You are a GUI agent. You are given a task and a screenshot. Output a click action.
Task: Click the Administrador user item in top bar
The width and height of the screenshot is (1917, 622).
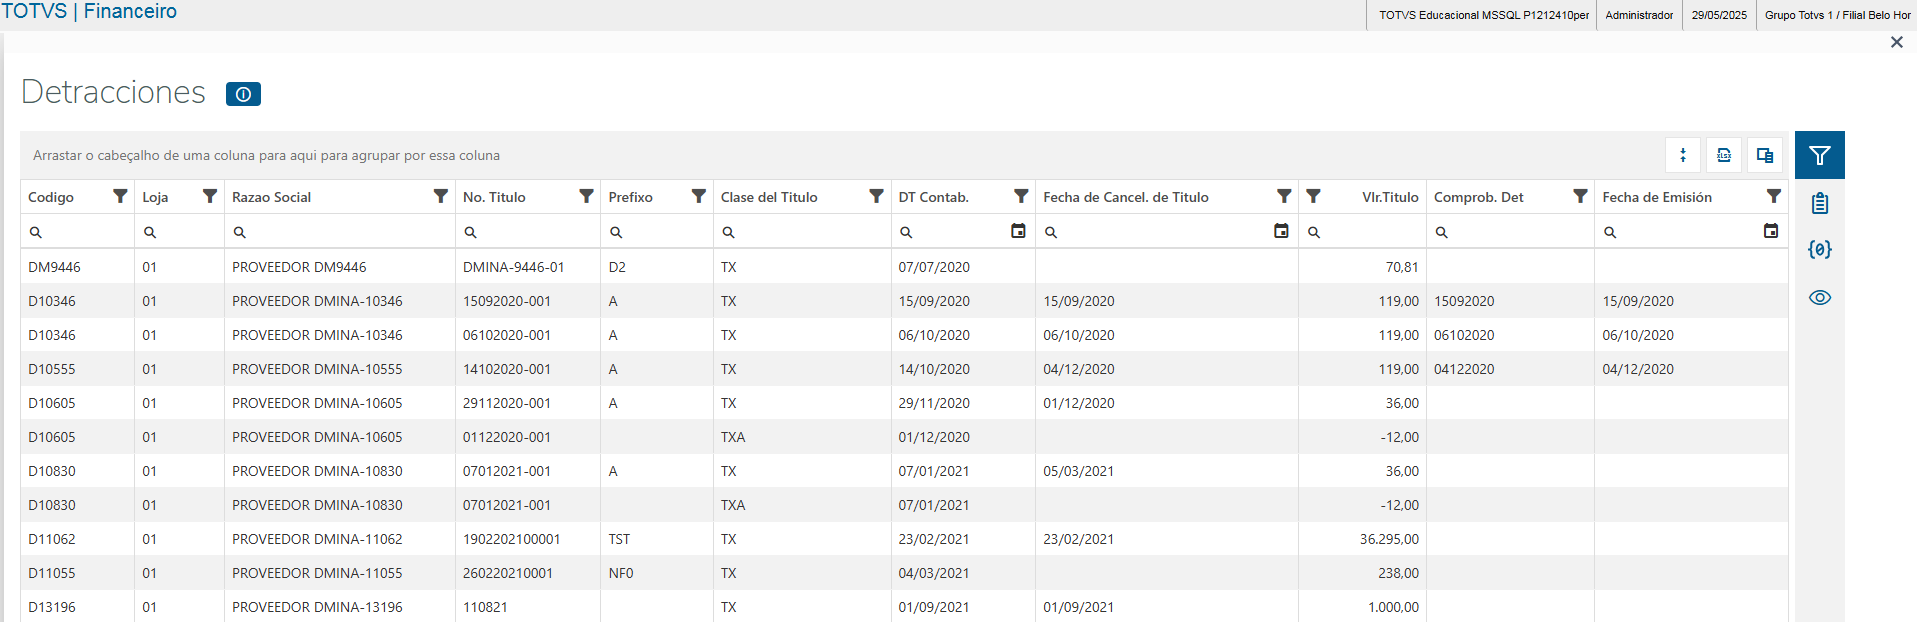pyautogui.click(x=1639, y=15)
